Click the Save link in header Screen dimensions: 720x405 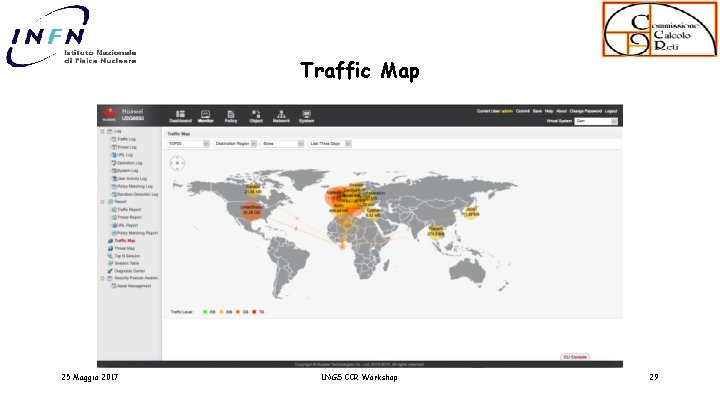537,111
